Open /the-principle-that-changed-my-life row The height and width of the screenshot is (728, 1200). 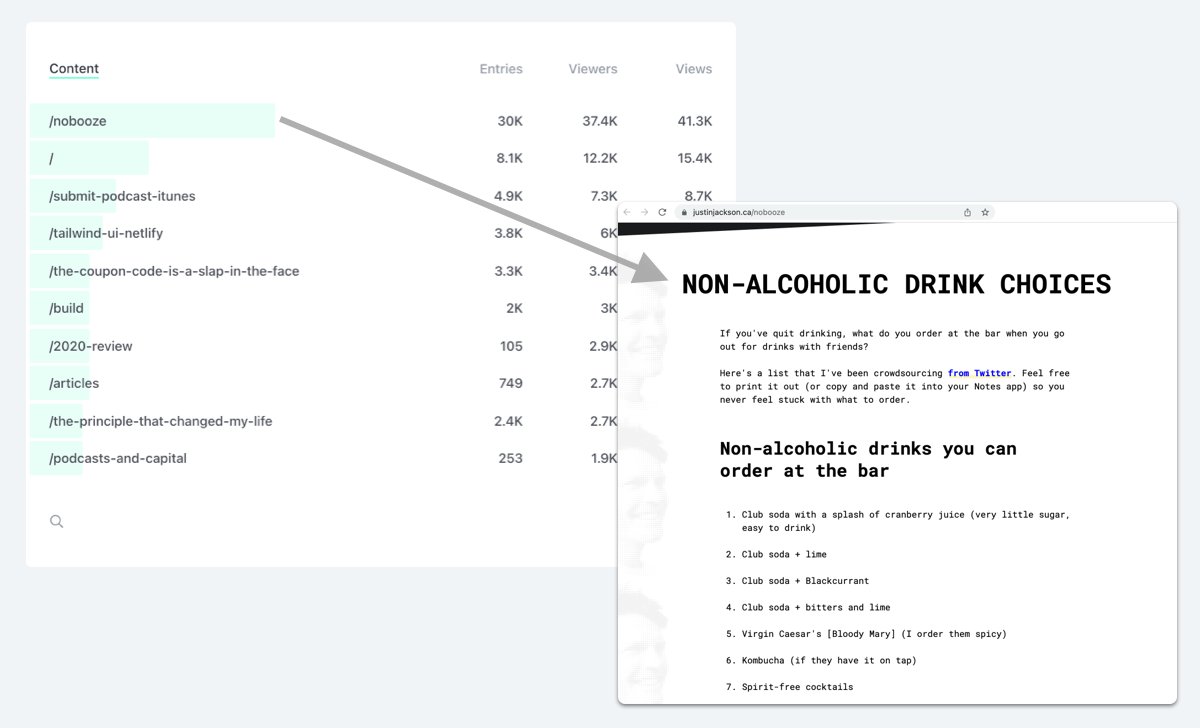pos(161,421)
